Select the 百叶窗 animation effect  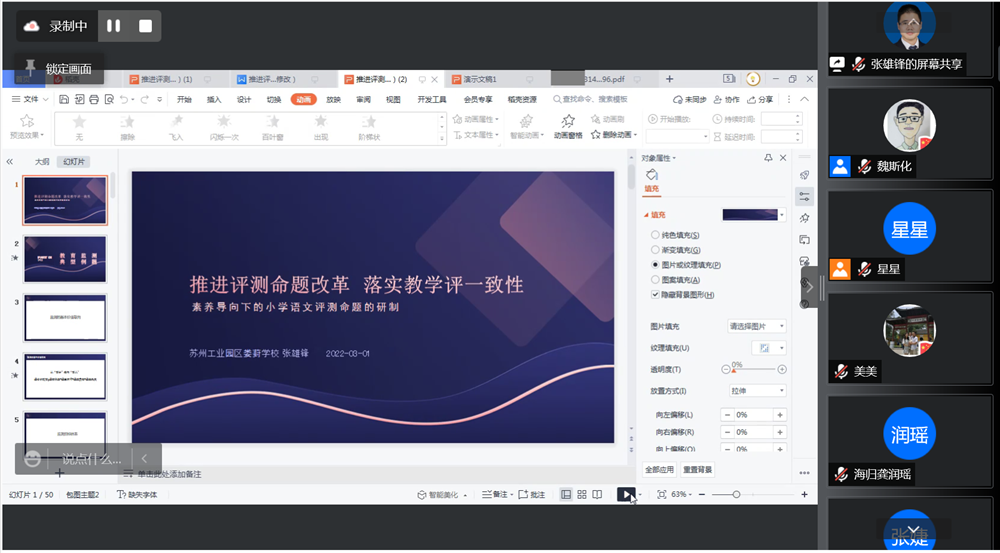[273, 128]
